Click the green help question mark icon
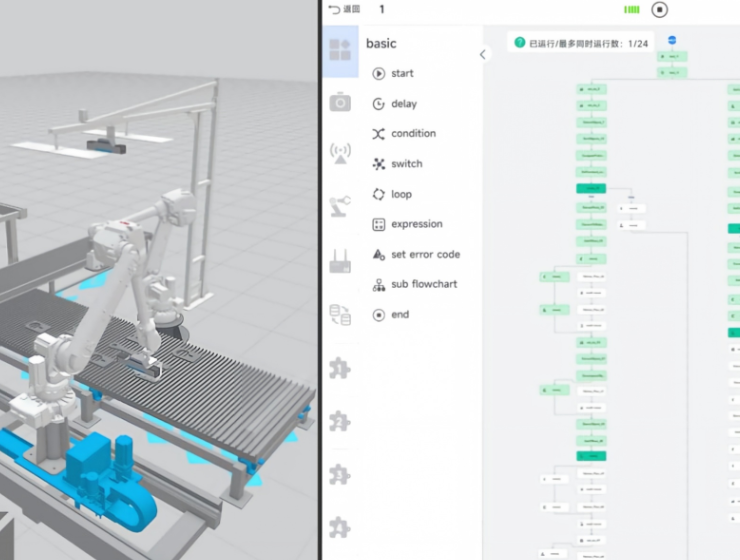The image size is (740, 560). pyautogui.click(x=520, y=42)
